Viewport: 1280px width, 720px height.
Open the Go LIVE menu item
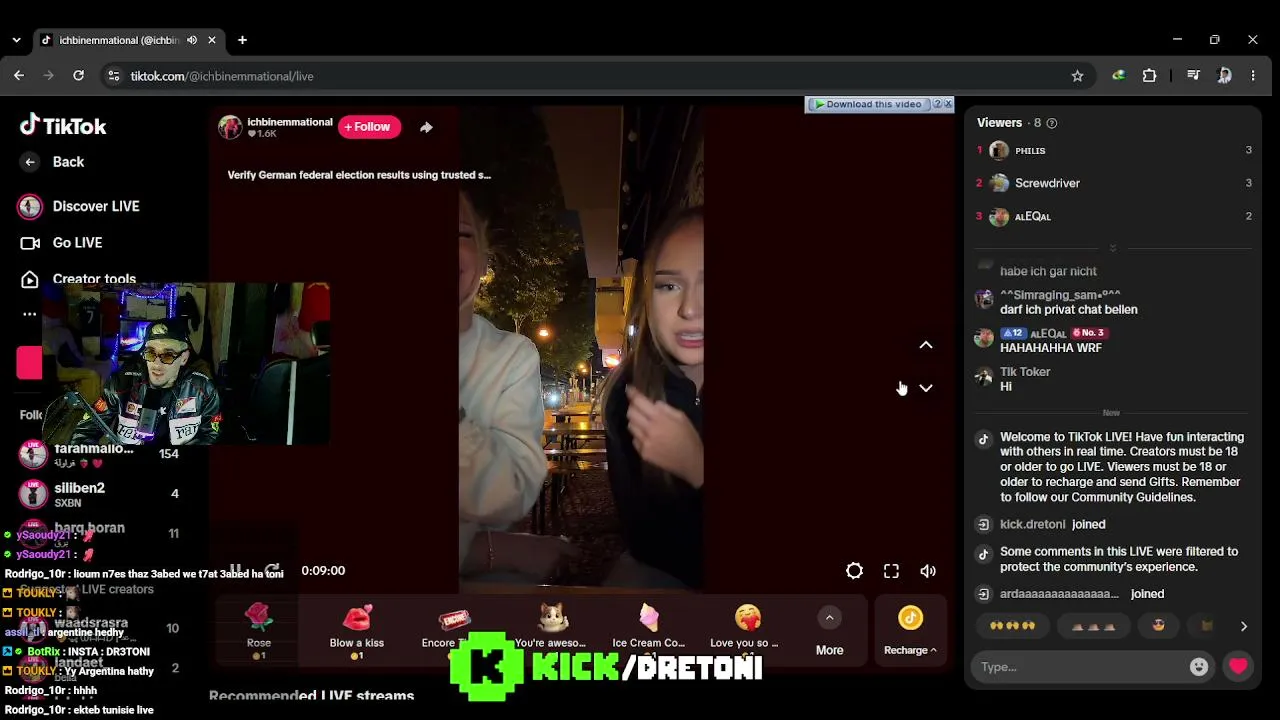61,243
